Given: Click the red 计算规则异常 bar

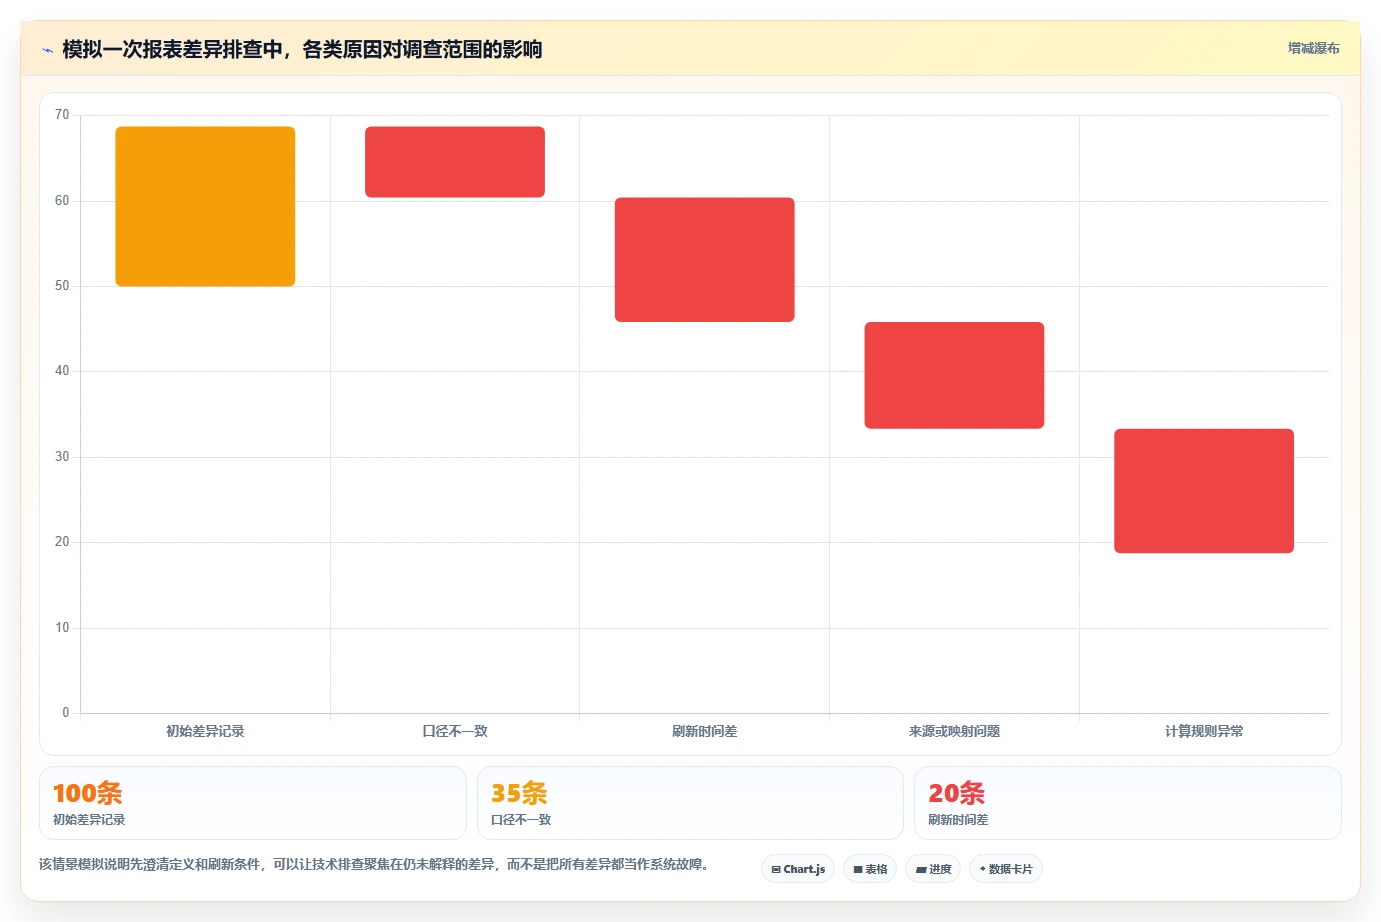Looking at the screenshot, I should (x=1204, y=491).
